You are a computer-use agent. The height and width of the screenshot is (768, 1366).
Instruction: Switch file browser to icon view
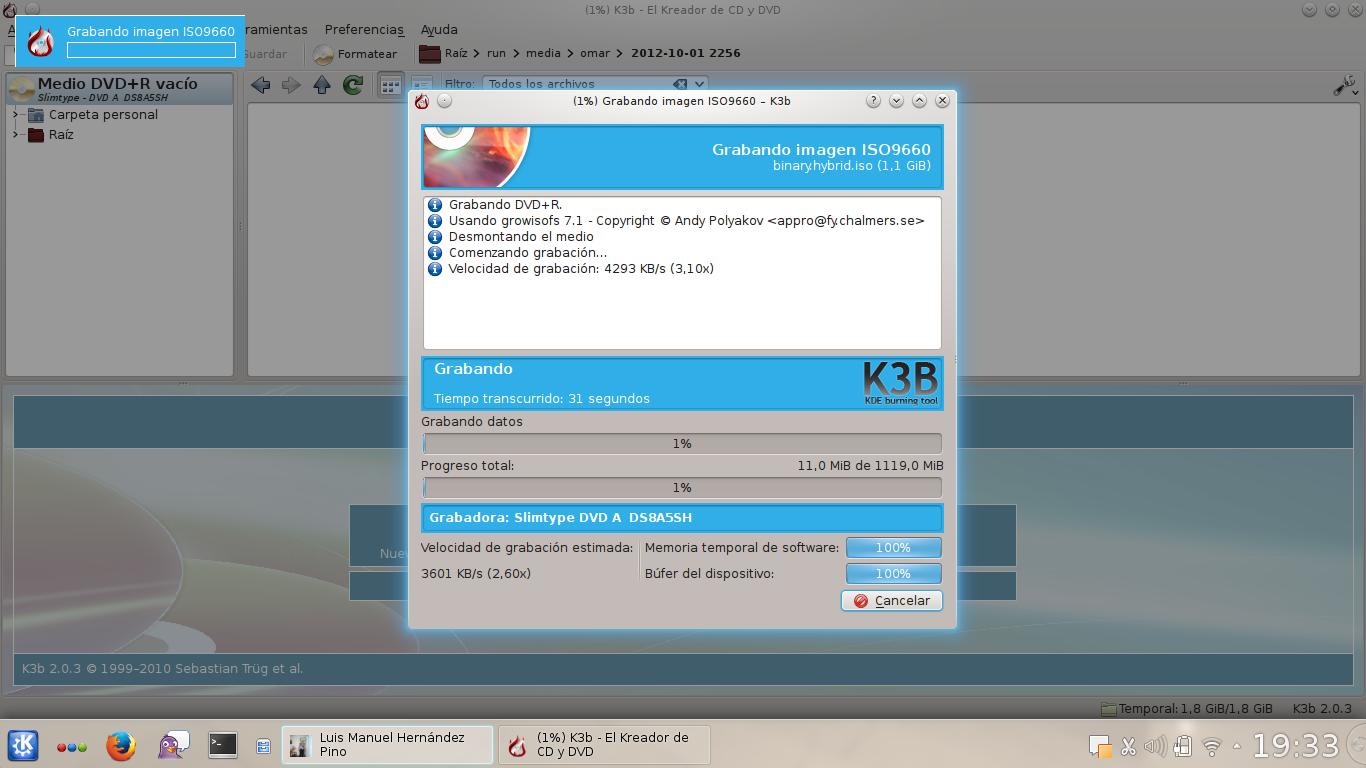coord(391,85)
